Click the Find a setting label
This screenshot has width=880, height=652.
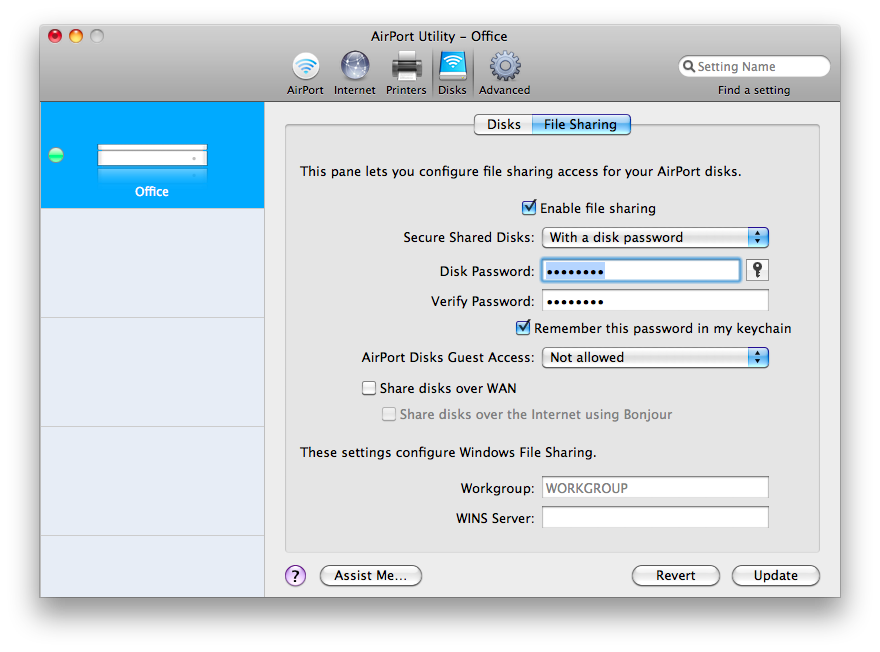[x=754, y=90]
